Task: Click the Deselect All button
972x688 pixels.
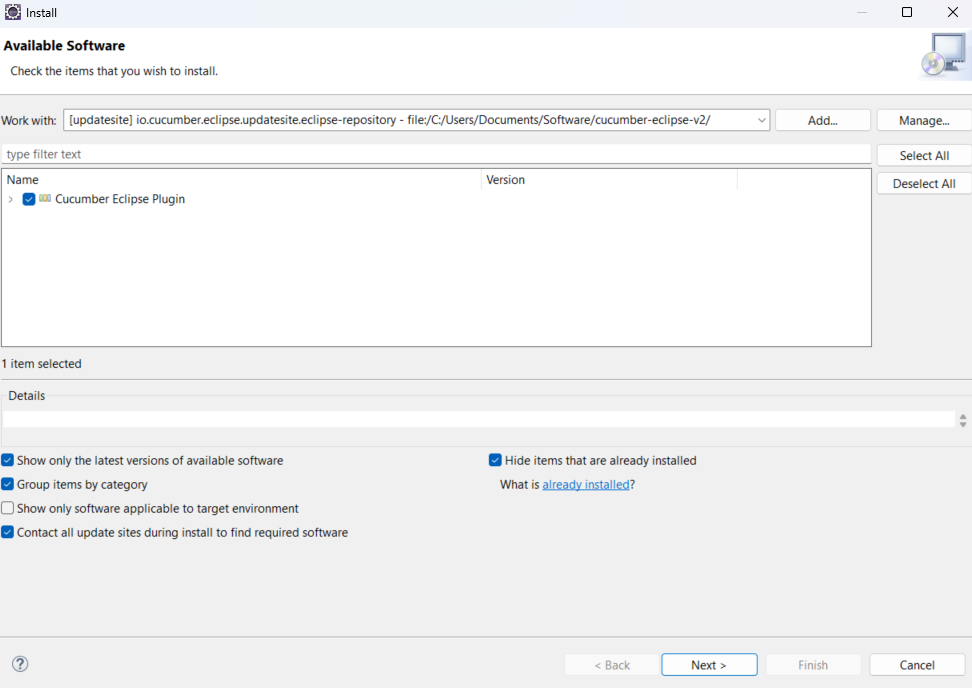Action: 924,183
